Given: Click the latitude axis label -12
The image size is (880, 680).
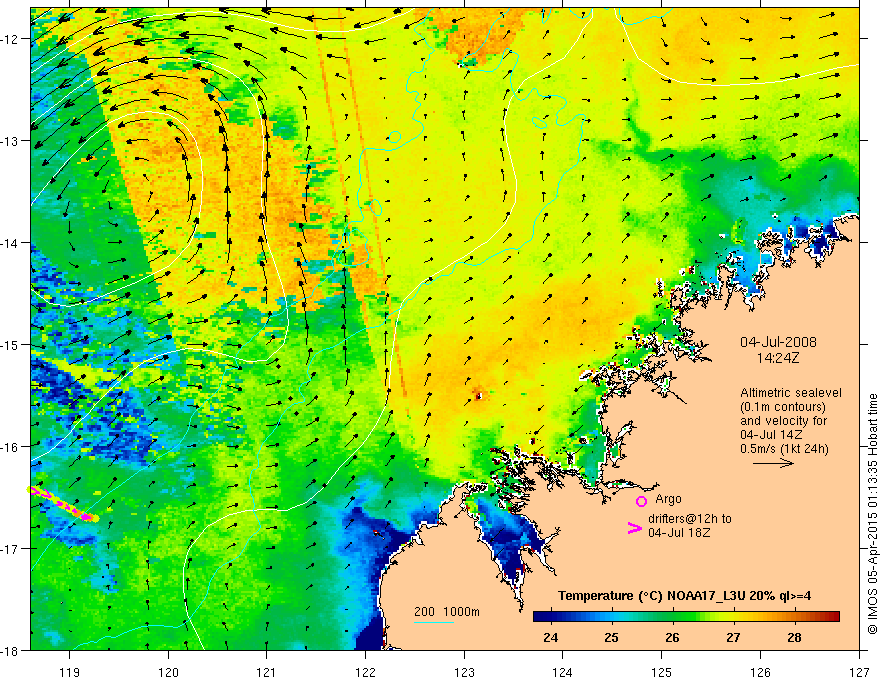Looking at the screenshot, I should click(10, 39).
